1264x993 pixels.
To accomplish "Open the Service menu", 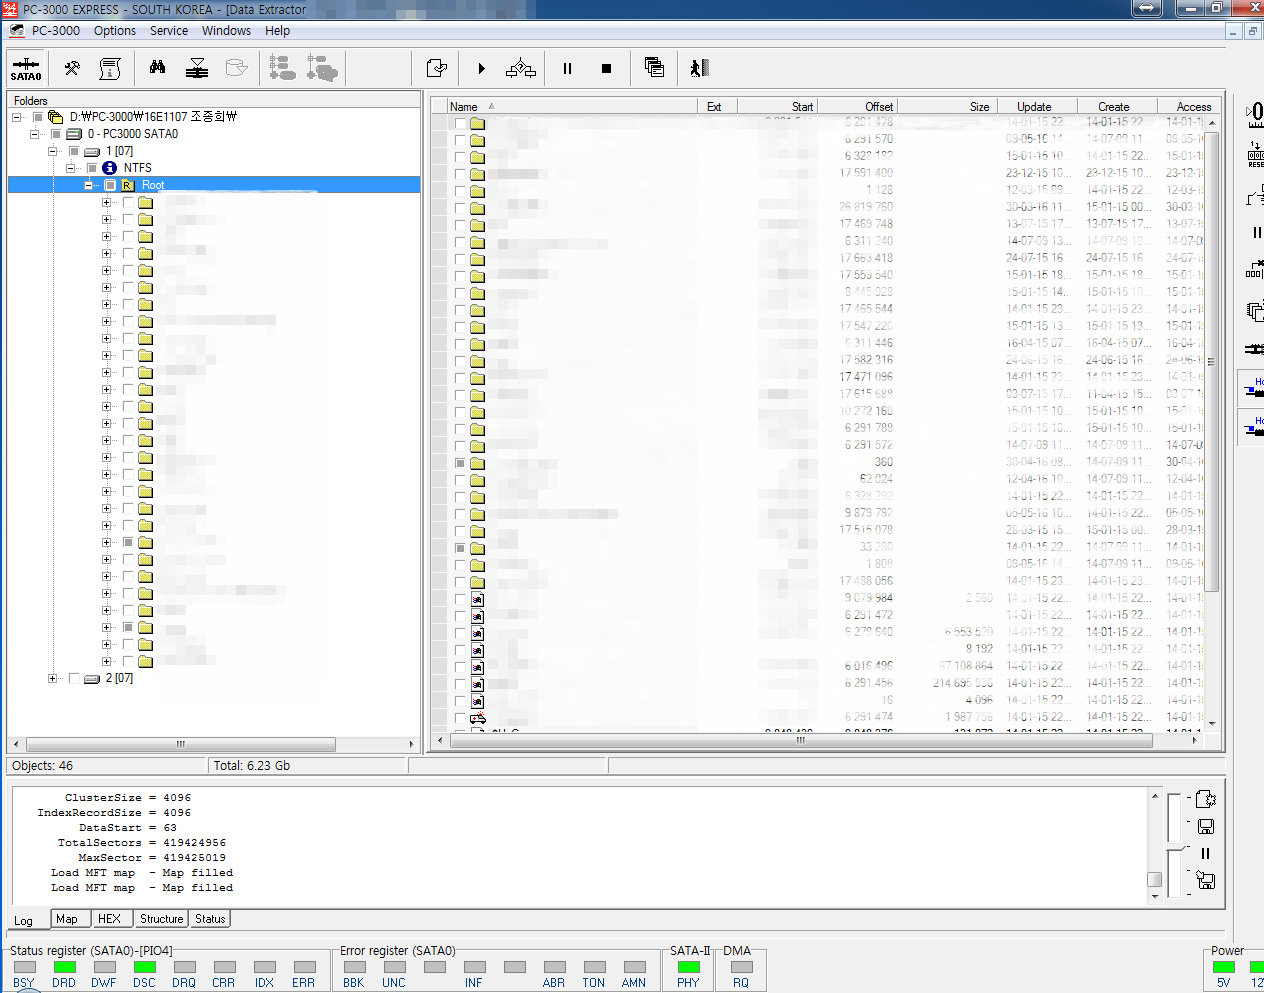I will 169,31.
